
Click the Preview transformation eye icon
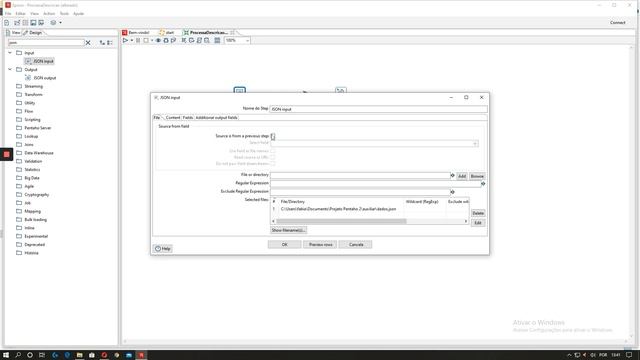[x=158, y=40]
